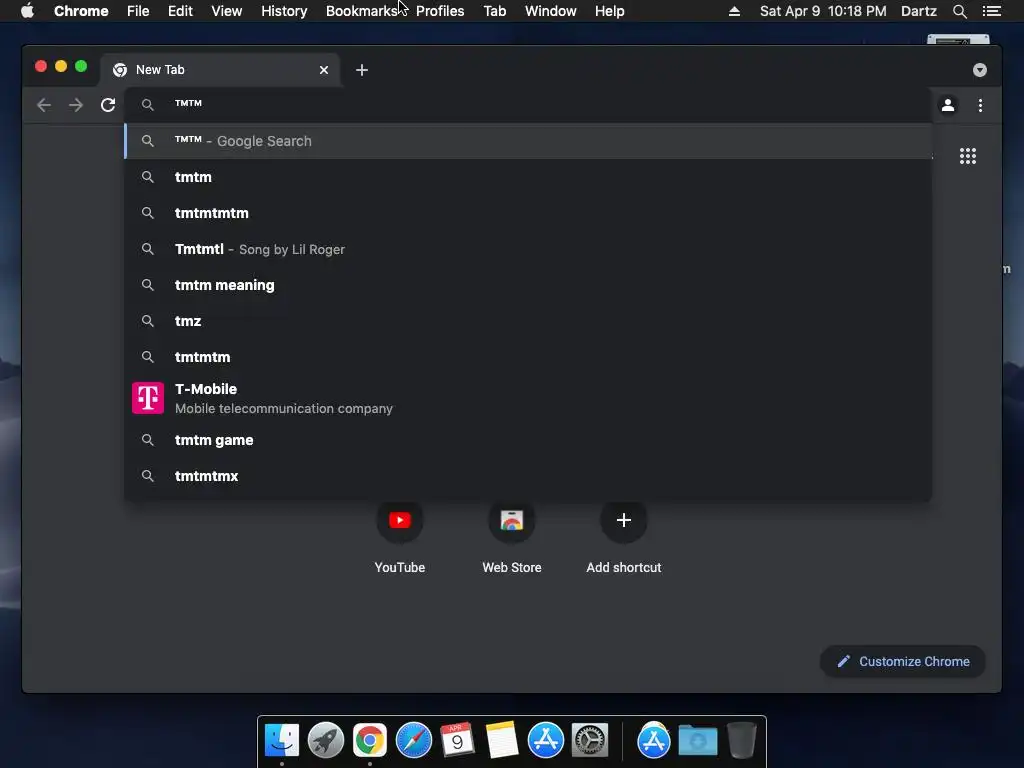Pick 'Tmtmtl - Song by Lil Roger' suggestion
Screen dimensions: 1024x768
pyautogui.click(x=528, y=249)
